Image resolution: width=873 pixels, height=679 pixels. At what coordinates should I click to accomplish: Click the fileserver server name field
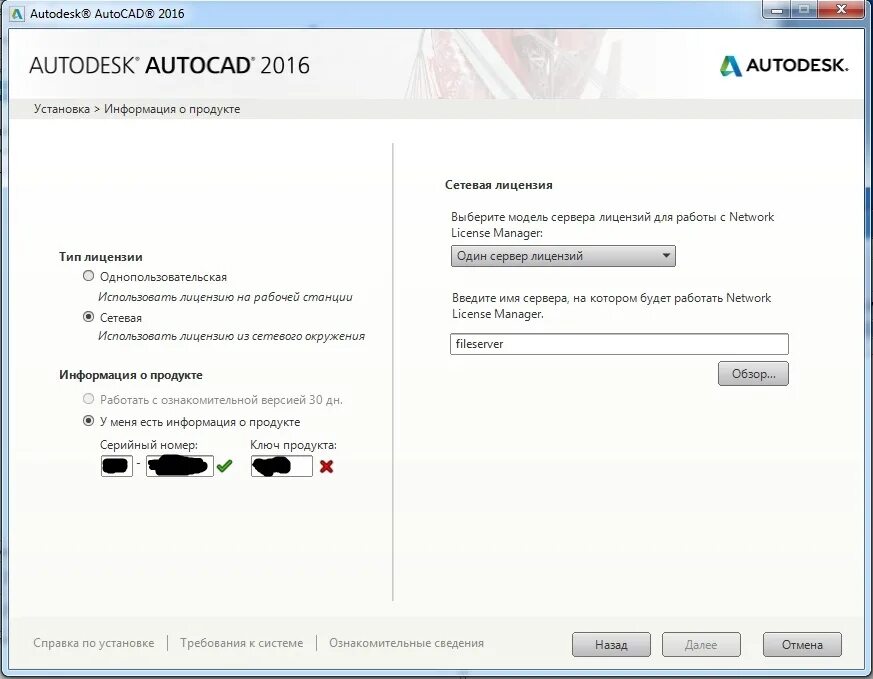[619, 344]
